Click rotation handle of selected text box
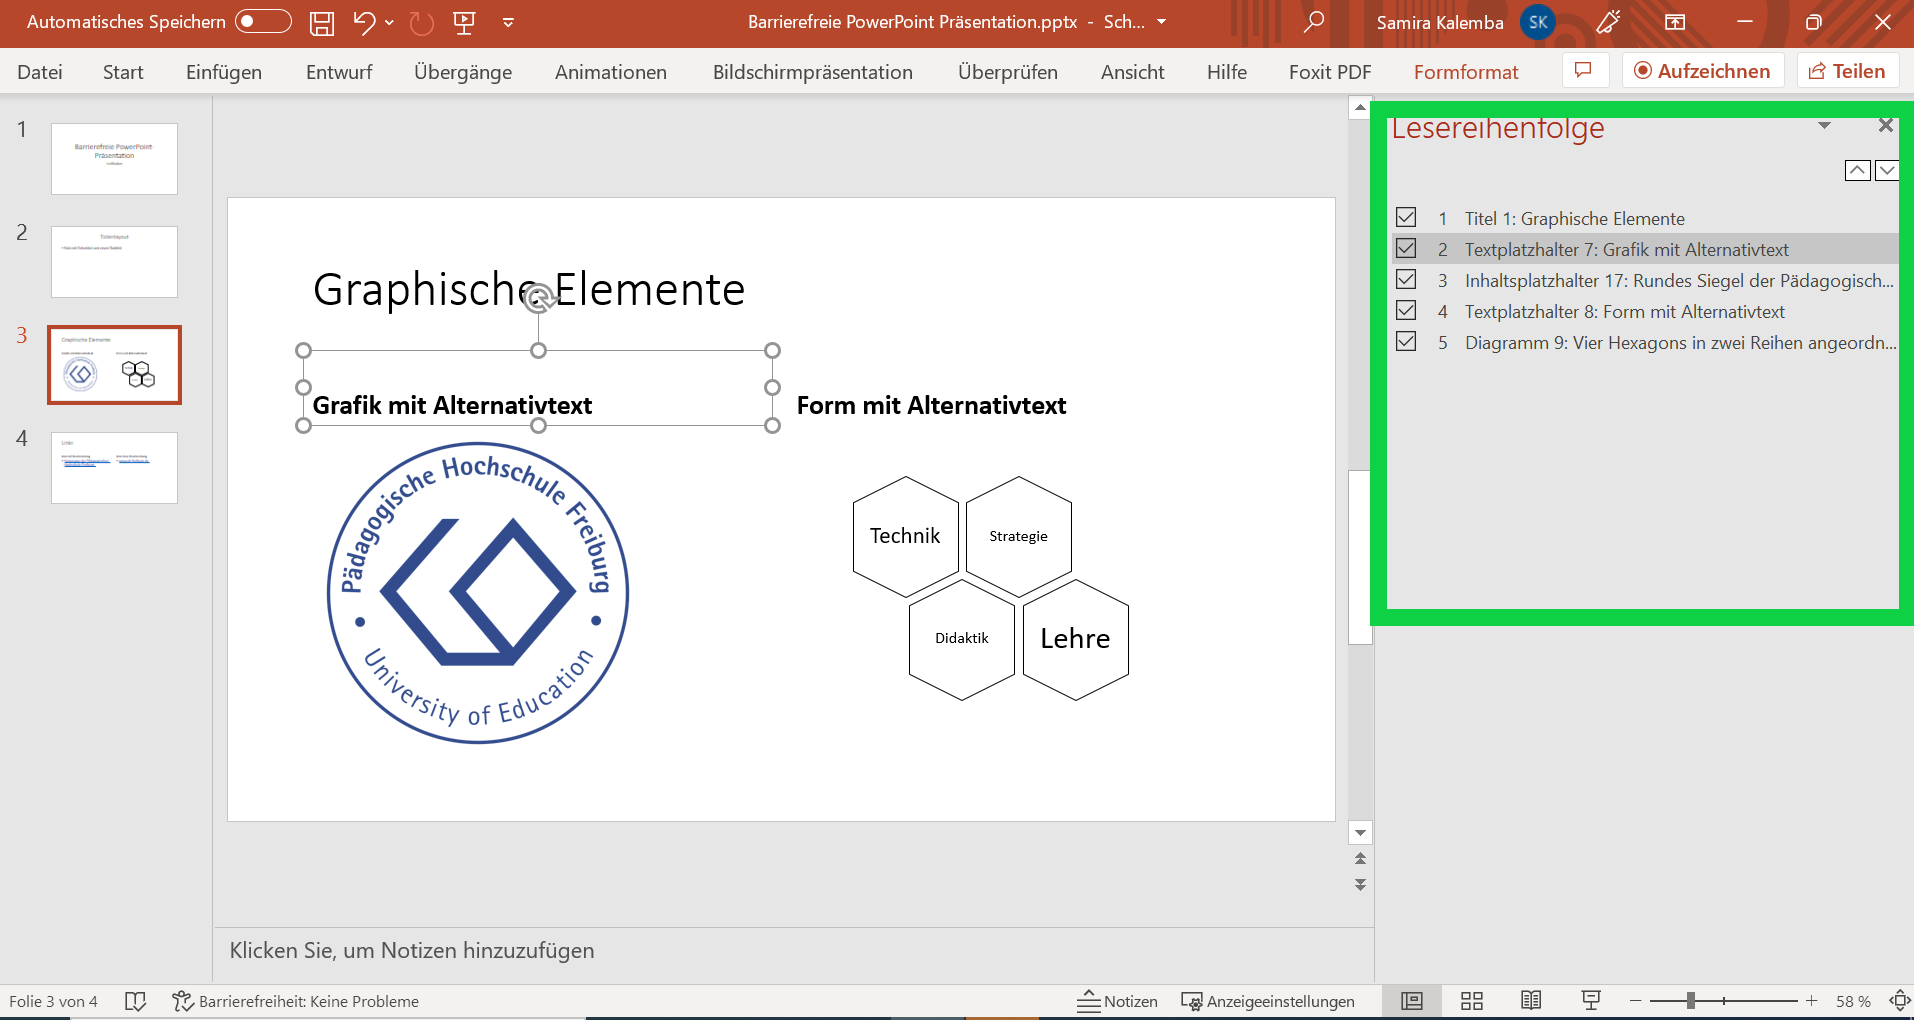Viewport: 1914px width, 1020px height. [x=539, y=297]
